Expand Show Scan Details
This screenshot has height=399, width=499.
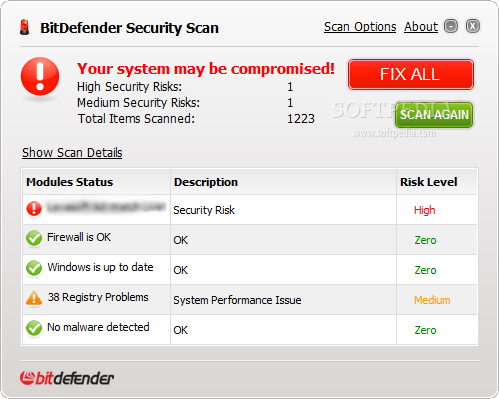click(x=72, y=153)
